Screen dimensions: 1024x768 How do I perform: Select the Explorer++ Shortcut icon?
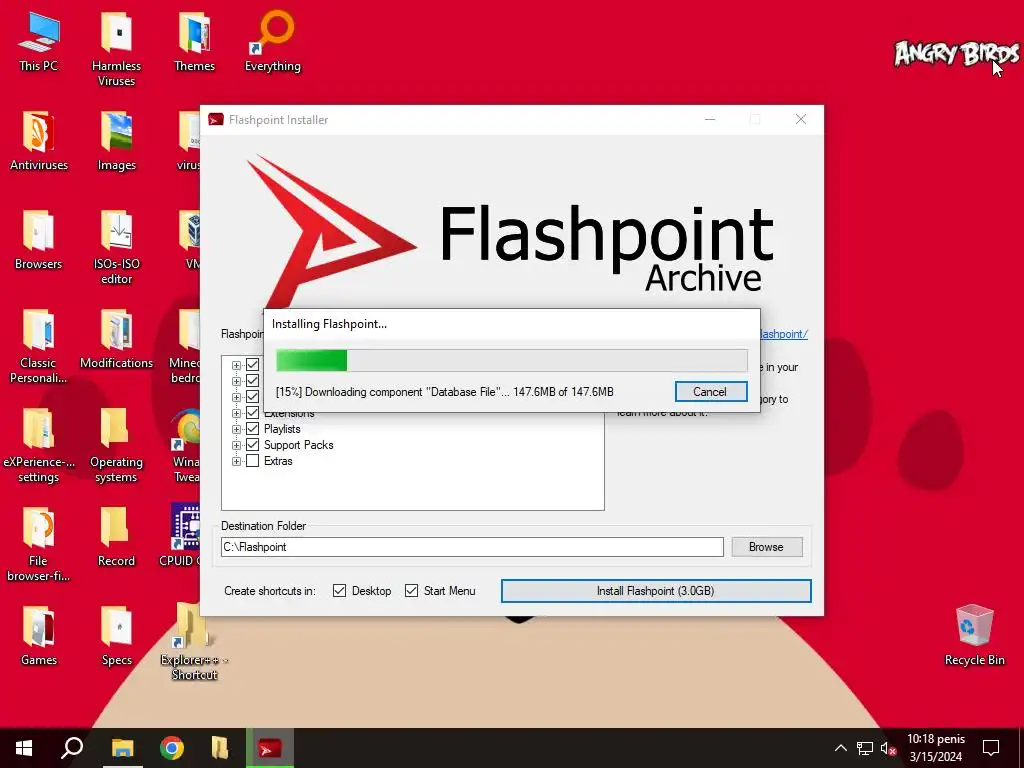[194, 643]
